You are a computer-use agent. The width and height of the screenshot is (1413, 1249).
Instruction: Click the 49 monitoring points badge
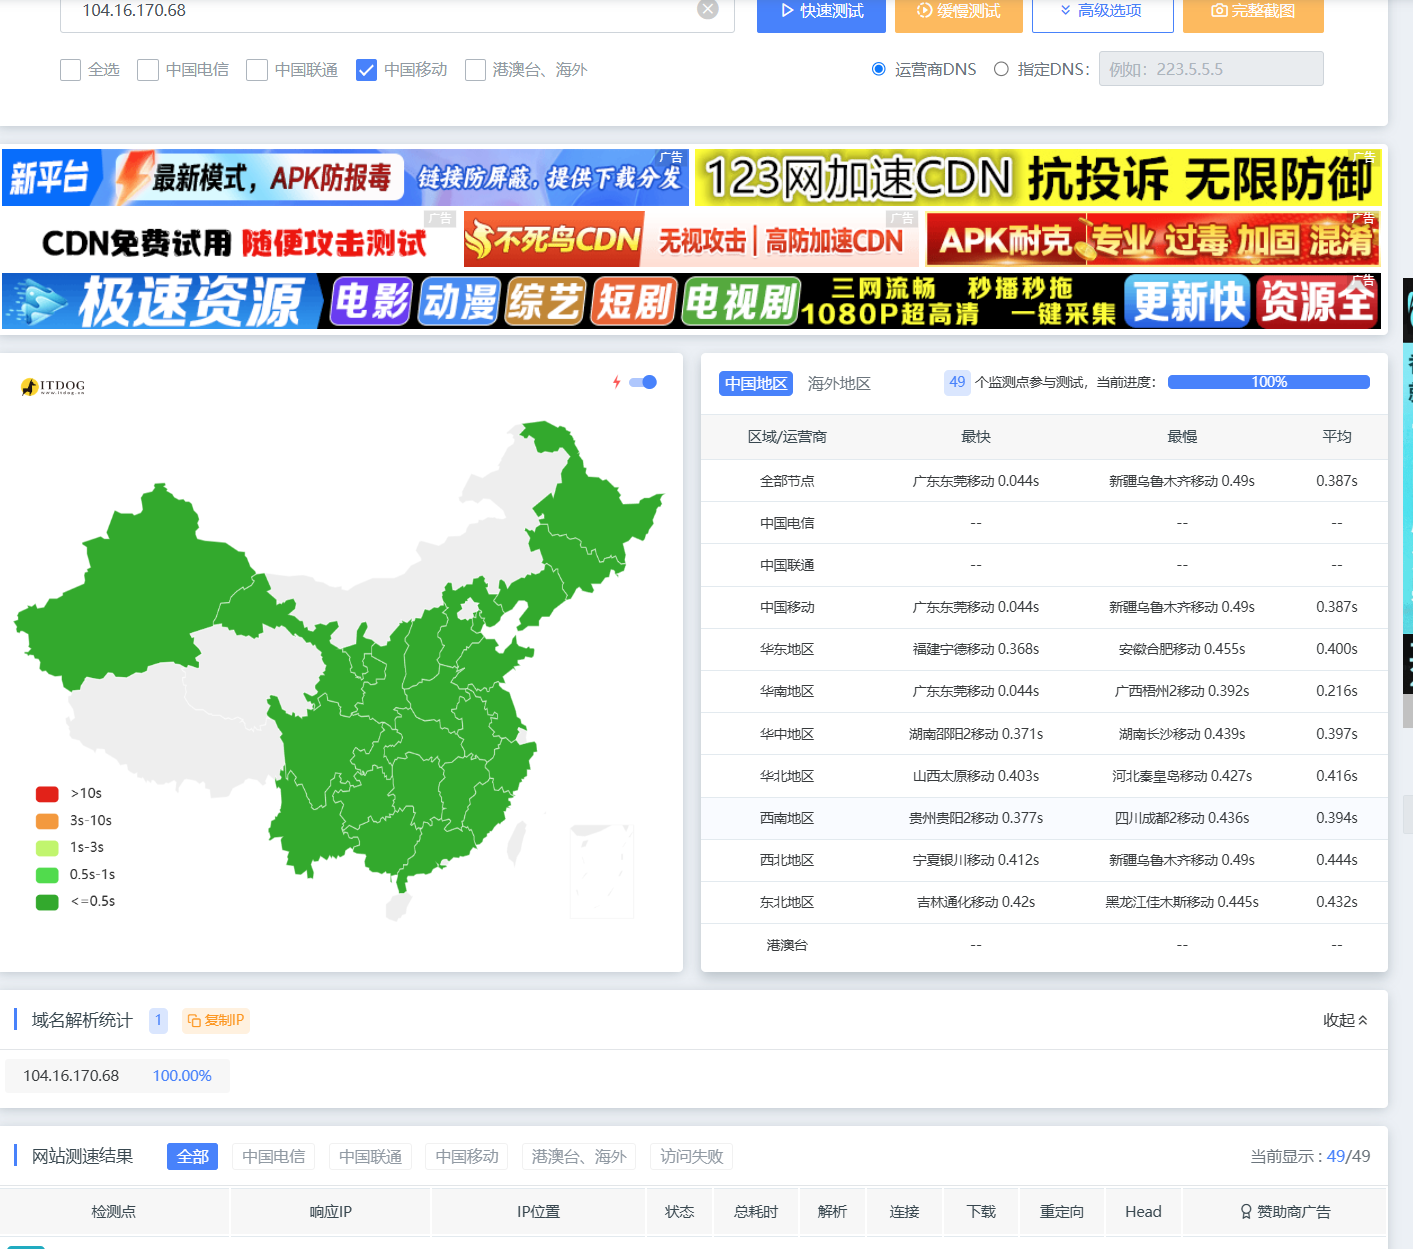point(957,382)
